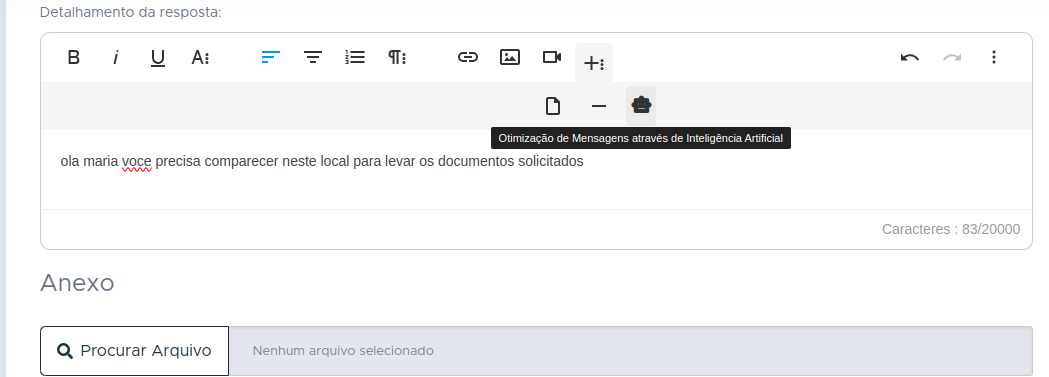Insert an image into the editor

(510, 57)
